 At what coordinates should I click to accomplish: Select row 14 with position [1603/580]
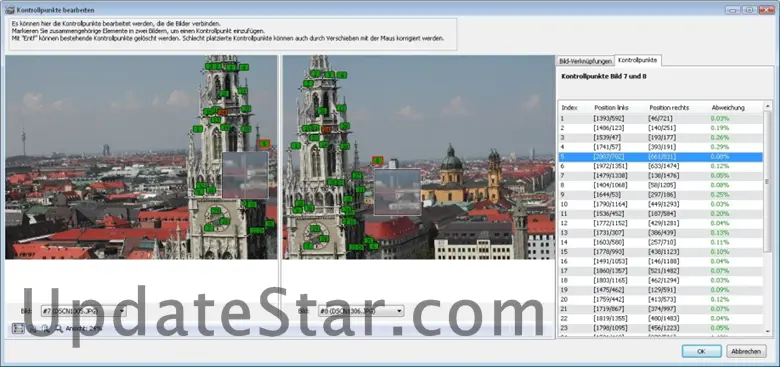(661, 242)
